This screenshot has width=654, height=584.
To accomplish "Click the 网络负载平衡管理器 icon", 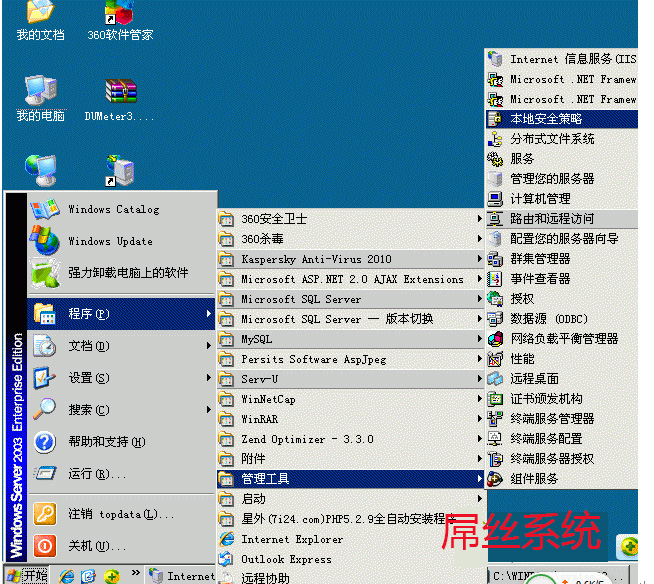I will [495, 339].
